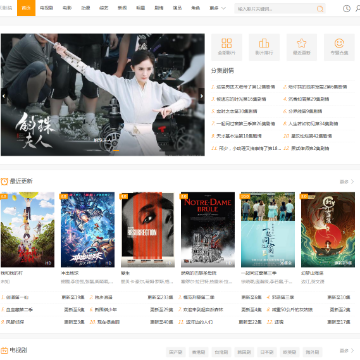Screen dimensions: 360x360
Task: Open the four-squares grid icon card
Action: coord(227,47)
